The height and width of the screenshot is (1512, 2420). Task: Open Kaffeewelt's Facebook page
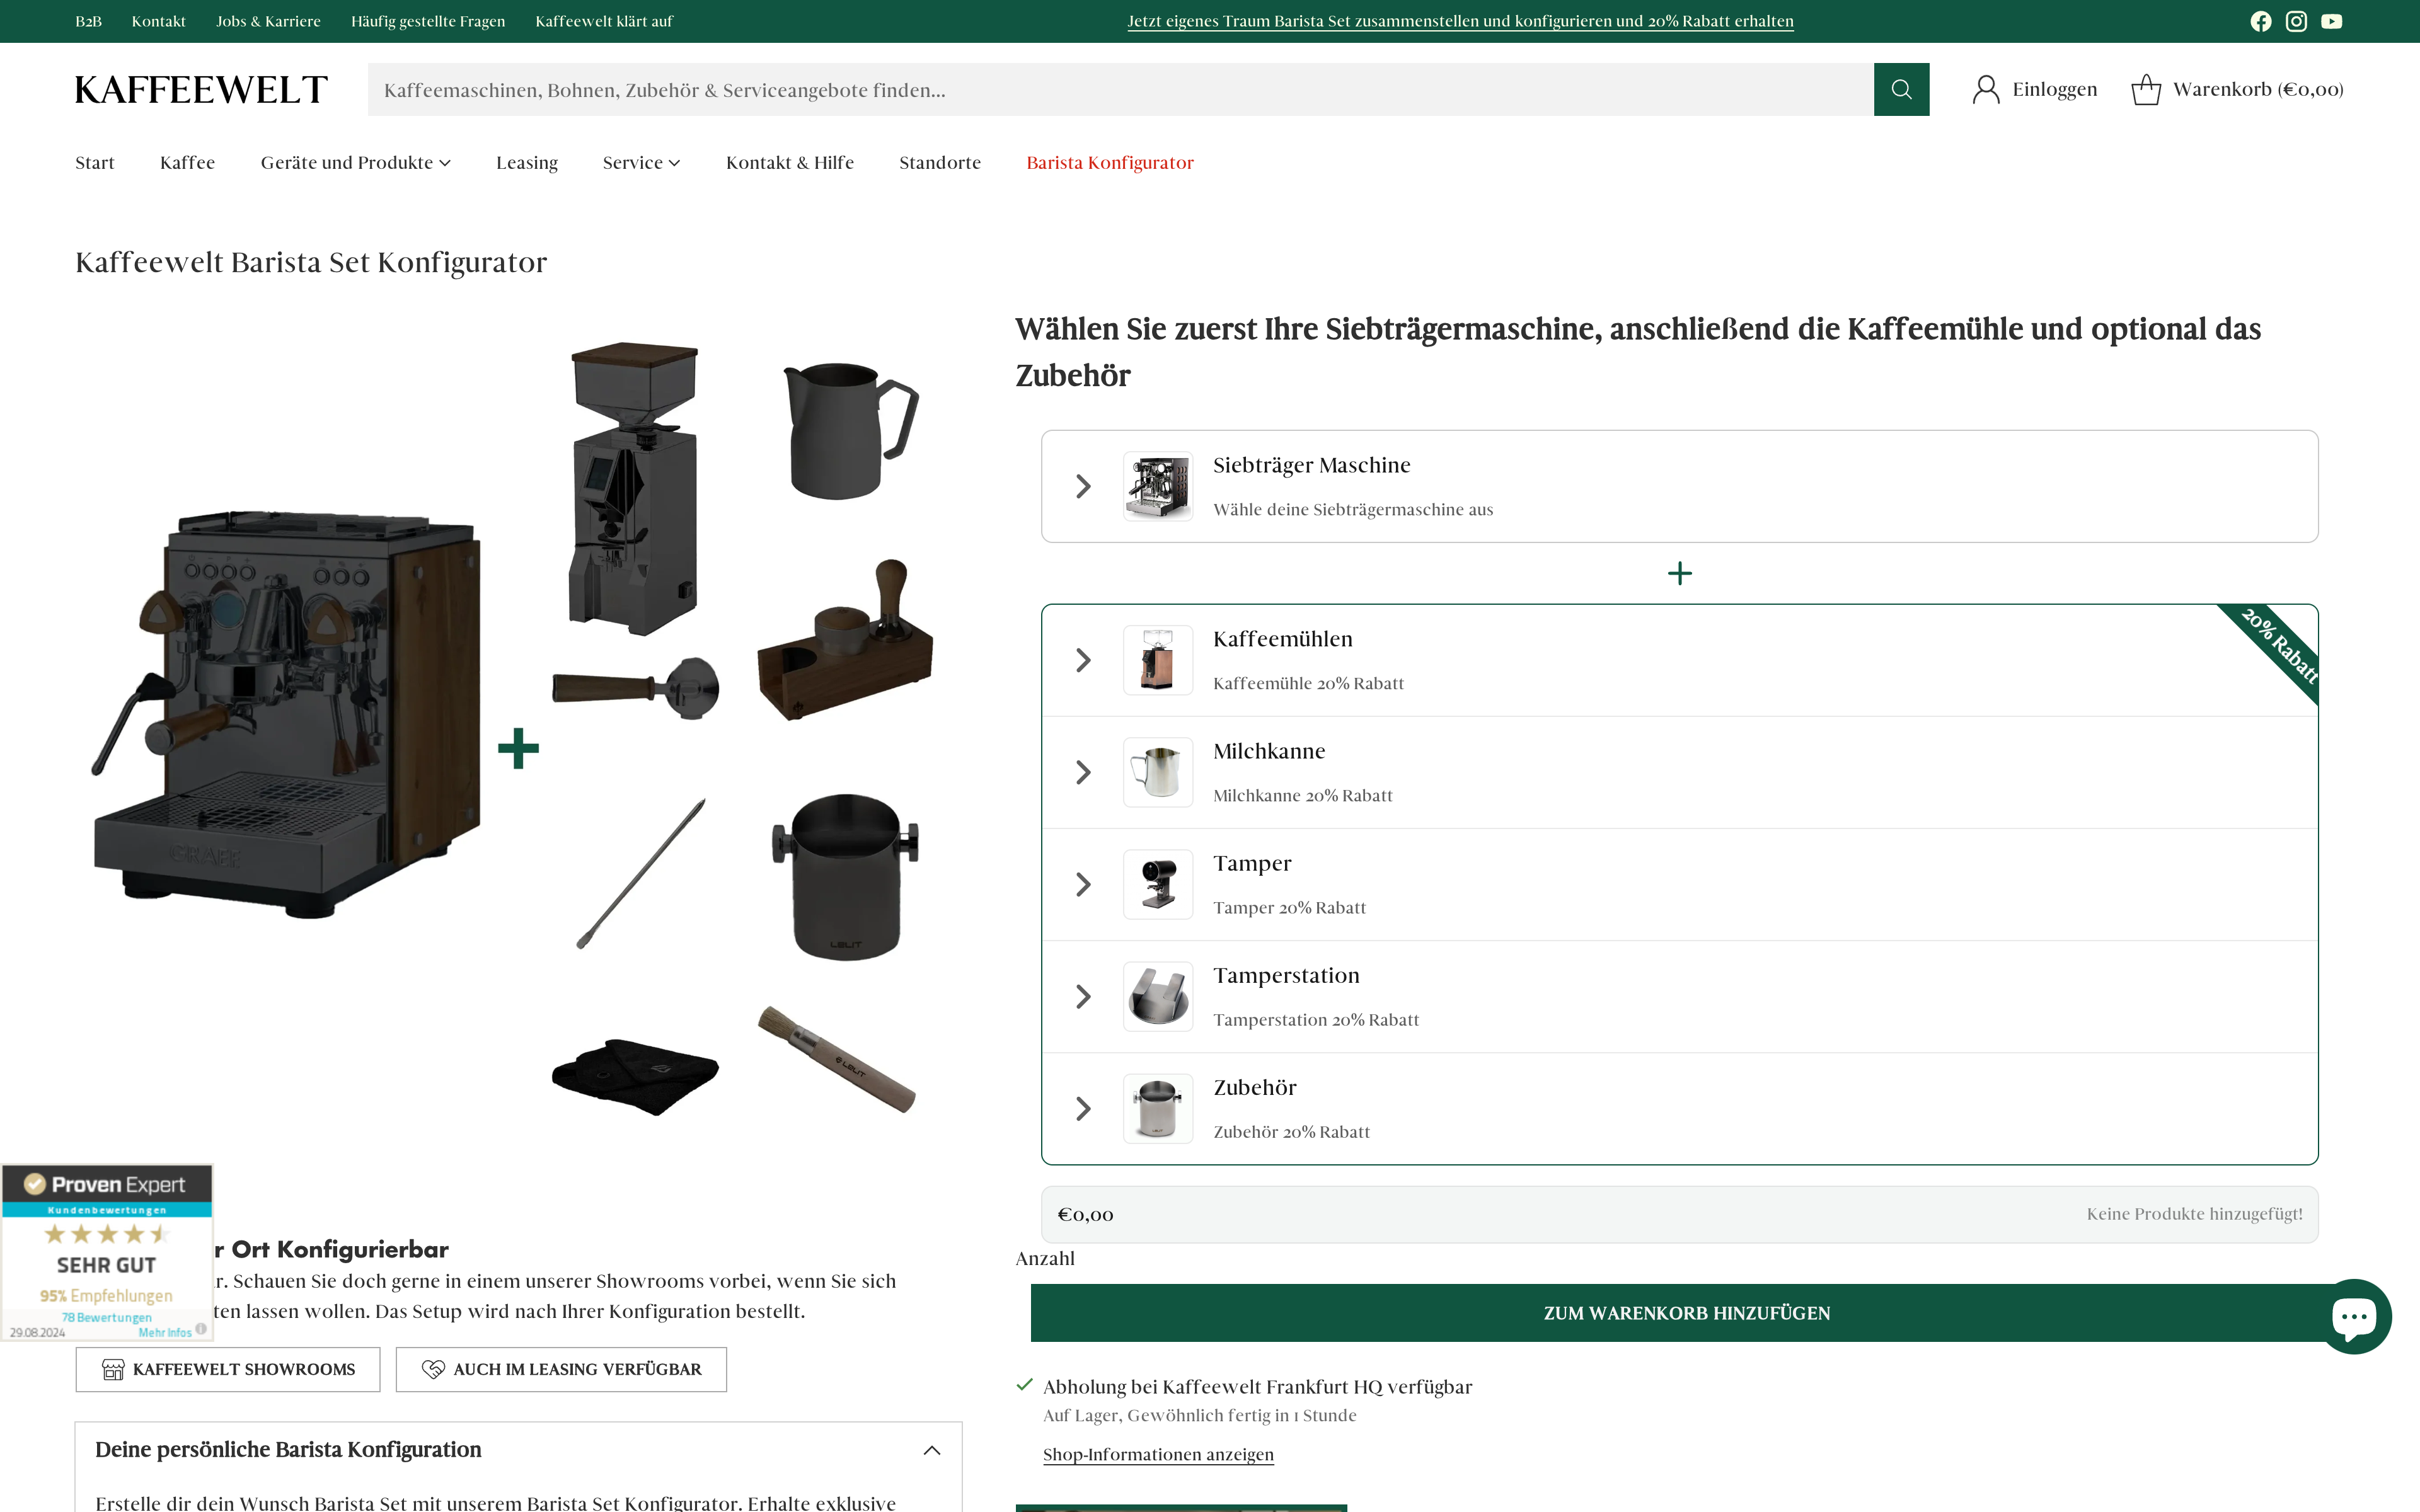click(x=2261, y=20)
